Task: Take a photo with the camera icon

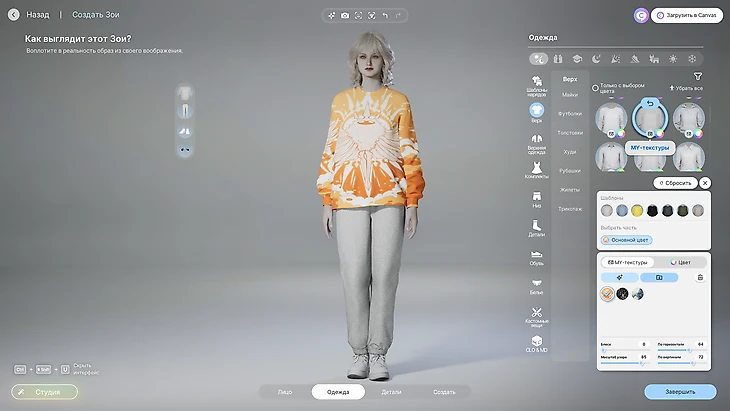Action: (345, 15)
